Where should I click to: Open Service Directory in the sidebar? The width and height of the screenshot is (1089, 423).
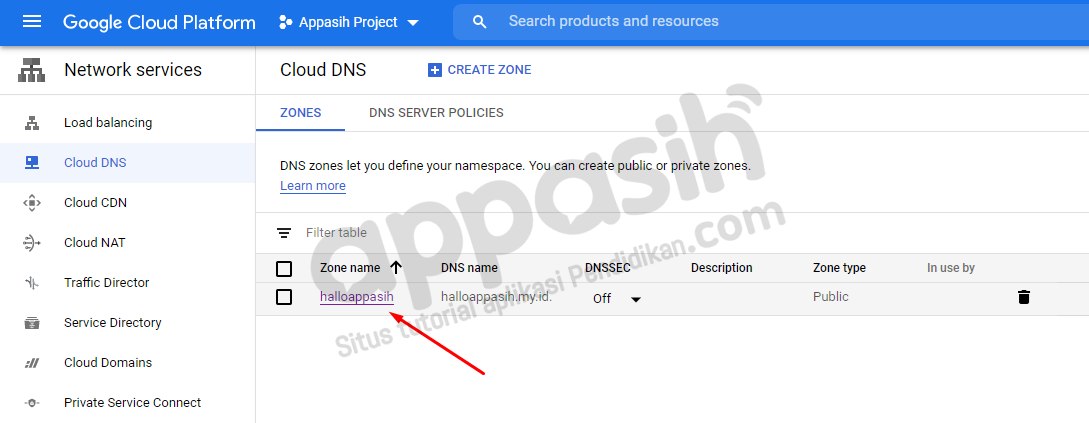(113, 323)
